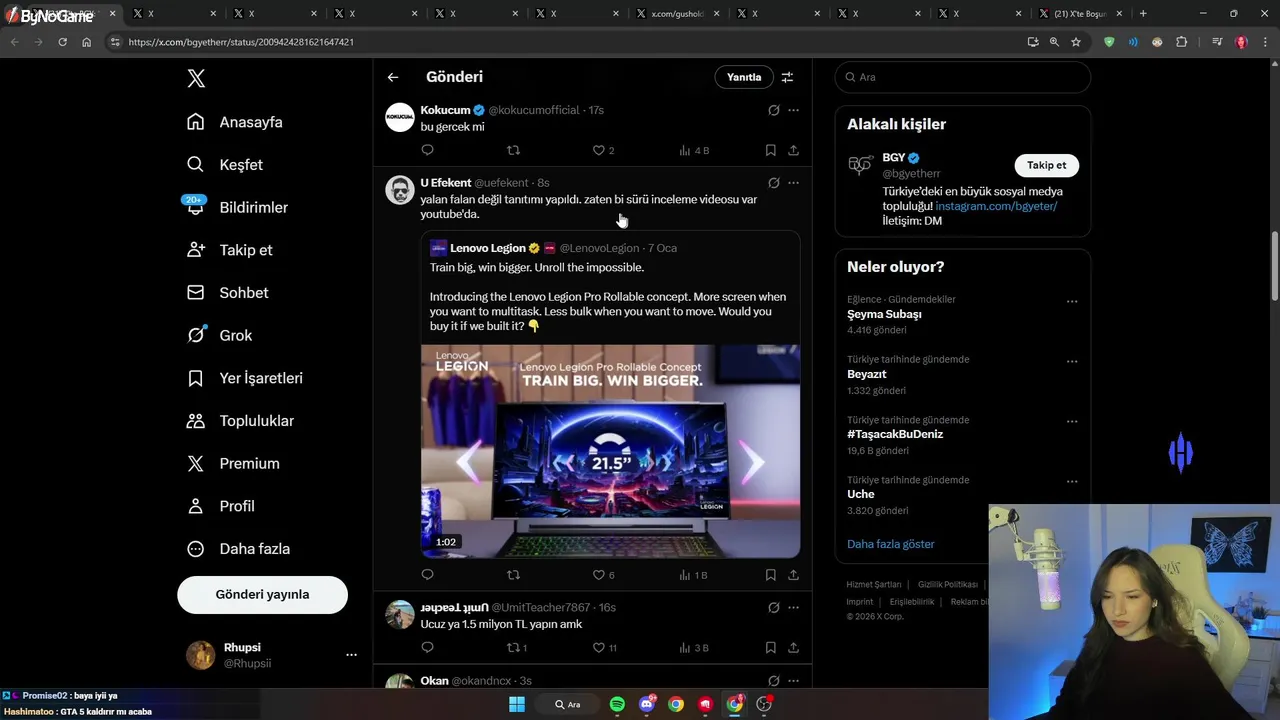Open Sohbet messages
The width and height of the screenshot is (1280, 720).
(x=228, y=293)
